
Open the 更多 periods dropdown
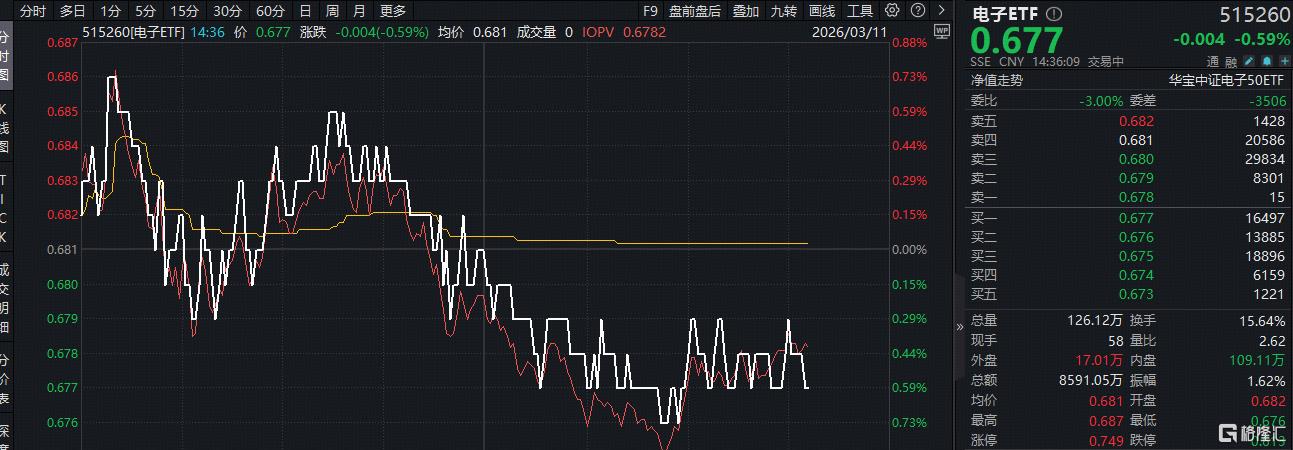[393, 11]
